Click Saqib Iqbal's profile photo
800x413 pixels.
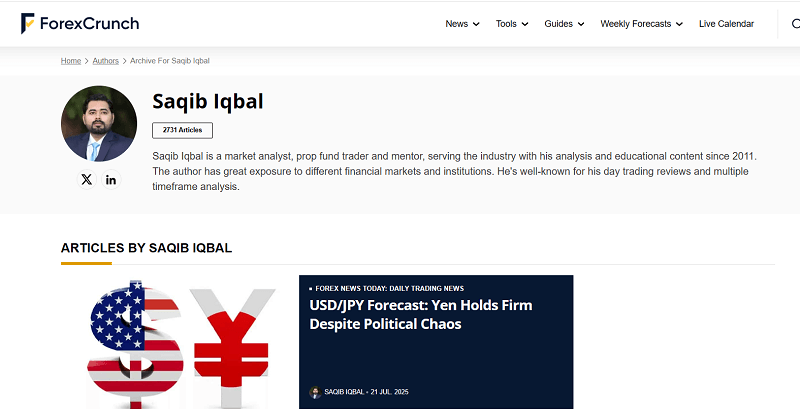99,124
